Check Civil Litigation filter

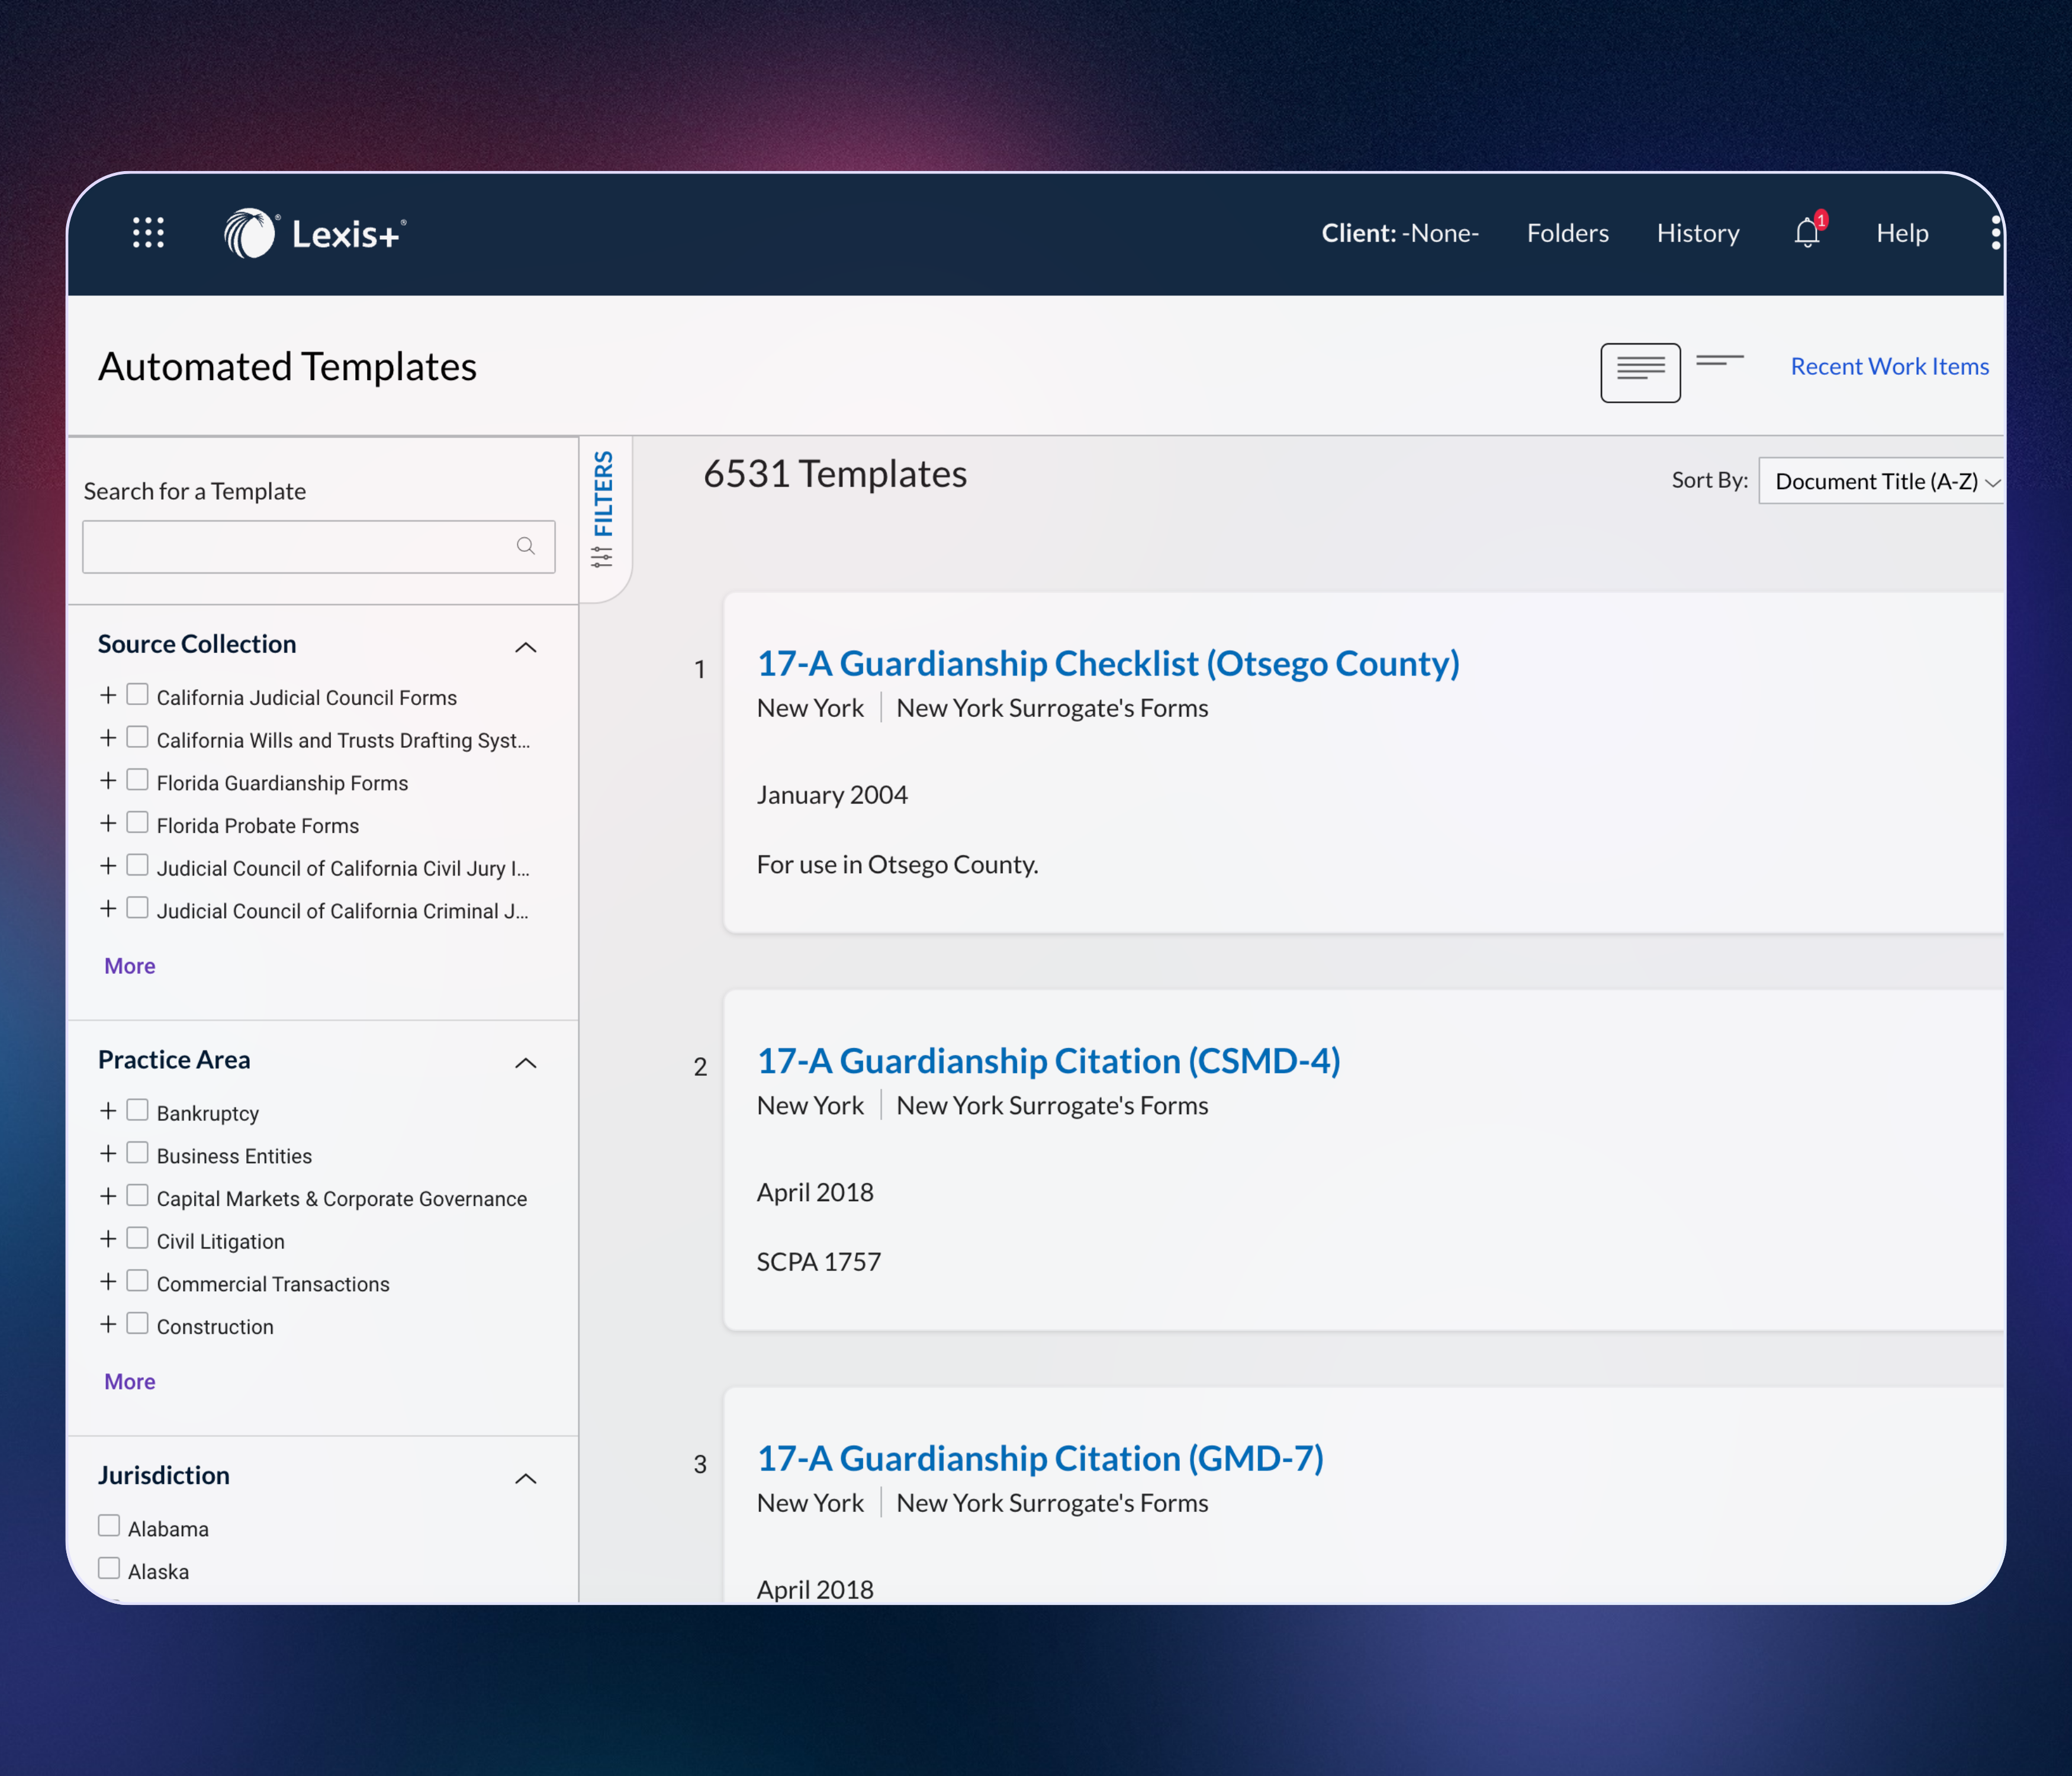(x=138, y=1239)
